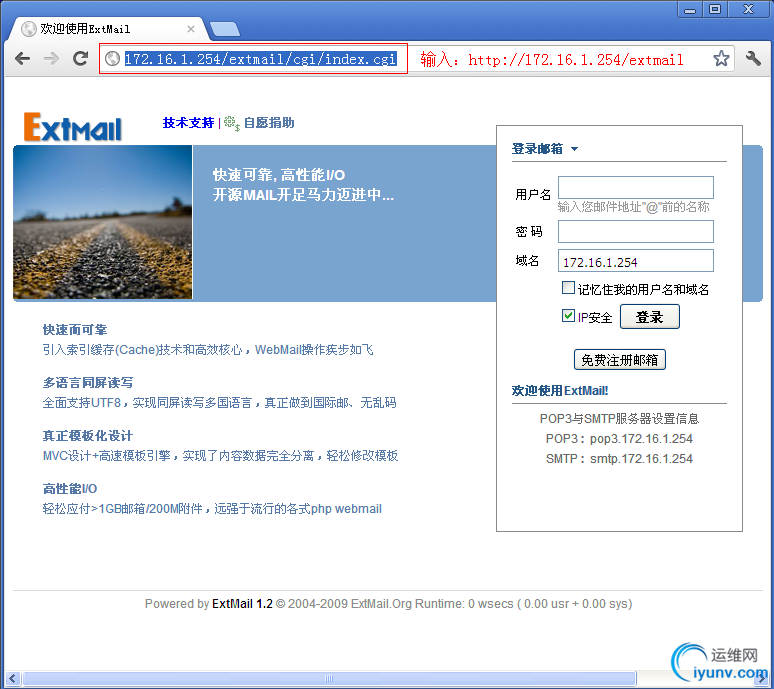774x689 pixels.
Task: Click the text SMTP: smtp.172.16.1.254
Action: coord(619,459)
